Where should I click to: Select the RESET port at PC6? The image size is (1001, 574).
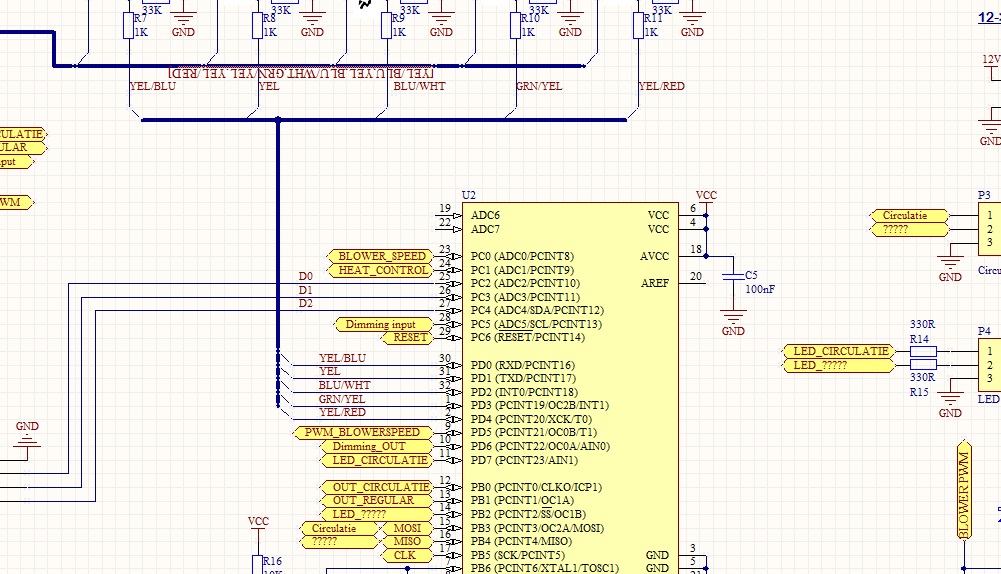tap(407, 337)
